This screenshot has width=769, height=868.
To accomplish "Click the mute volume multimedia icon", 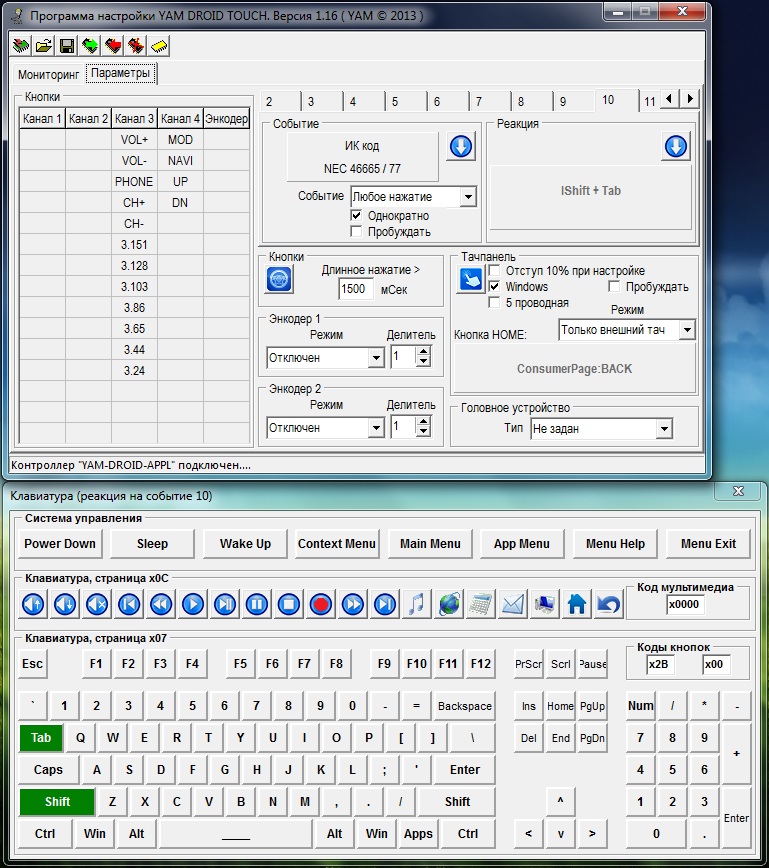I will click(x=96, y=604).
